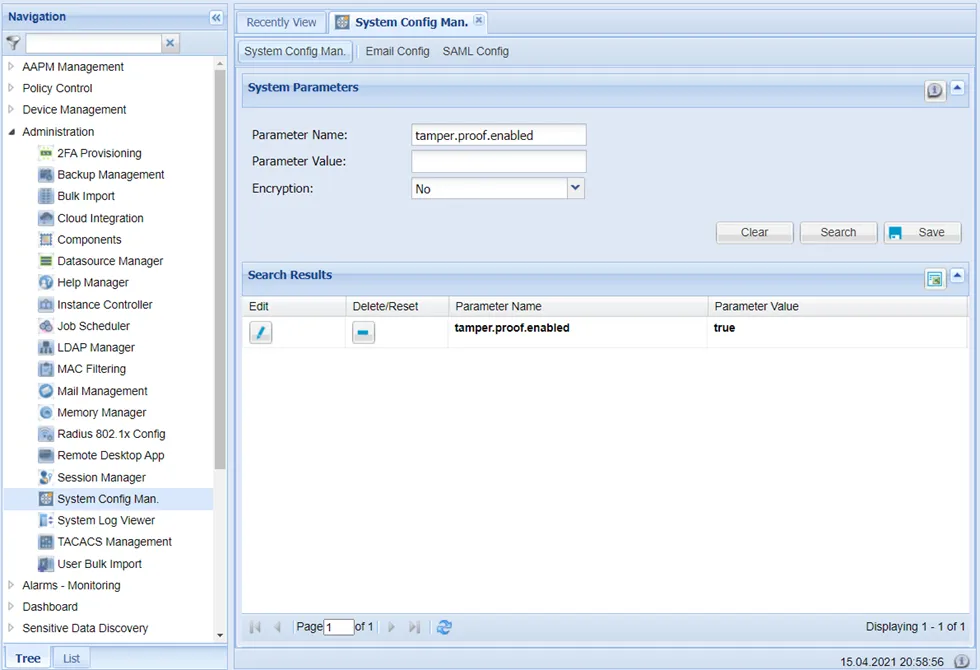The width and height of the screenshot is (980, 670).
Task: Click the page number input box
Action: (339, 627)
